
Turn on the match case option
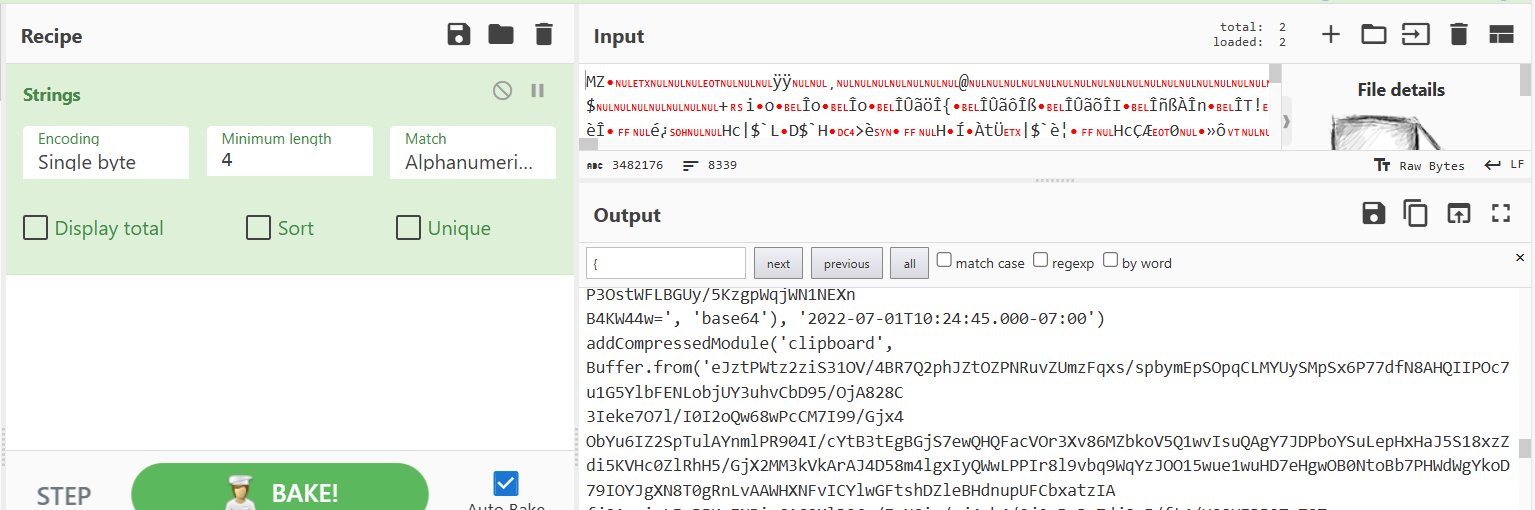click(944, 261)
